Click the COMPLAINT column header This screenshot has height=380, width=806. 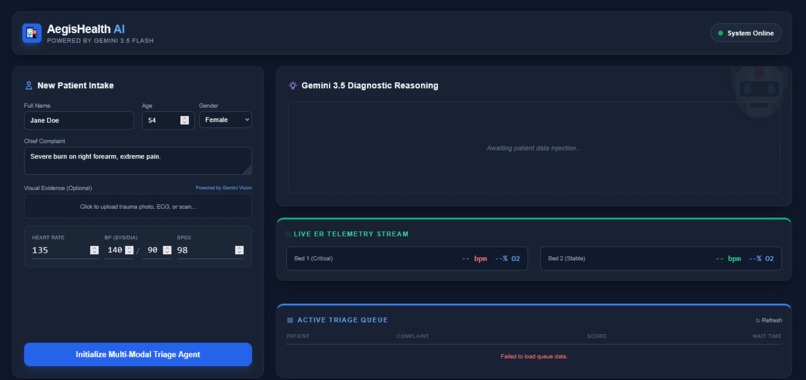(x=413, y=336)
